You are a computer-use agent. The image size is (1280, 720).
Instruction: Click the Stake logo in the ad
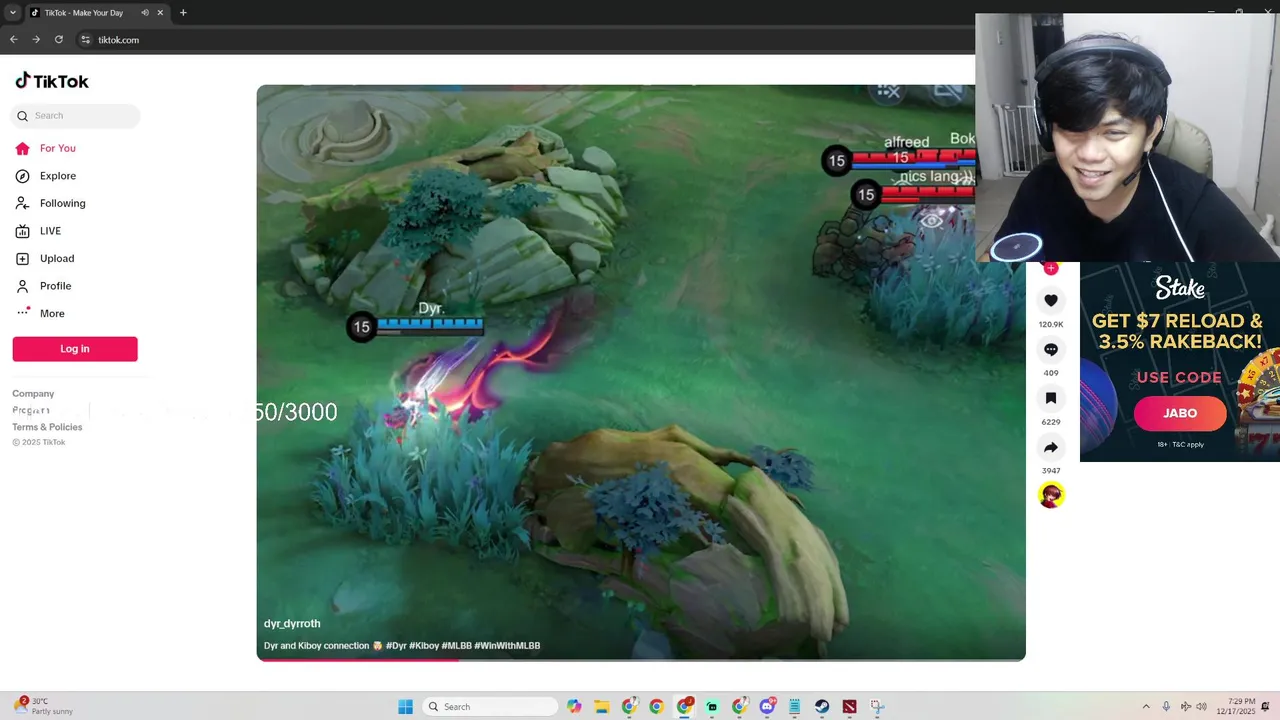pos(1180,288)
